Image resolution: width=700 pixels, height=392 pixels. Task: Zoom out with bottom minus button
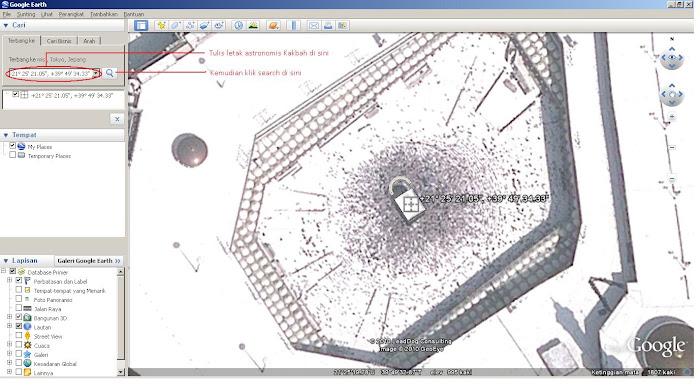pyautogui.click(x=672, y=178)
